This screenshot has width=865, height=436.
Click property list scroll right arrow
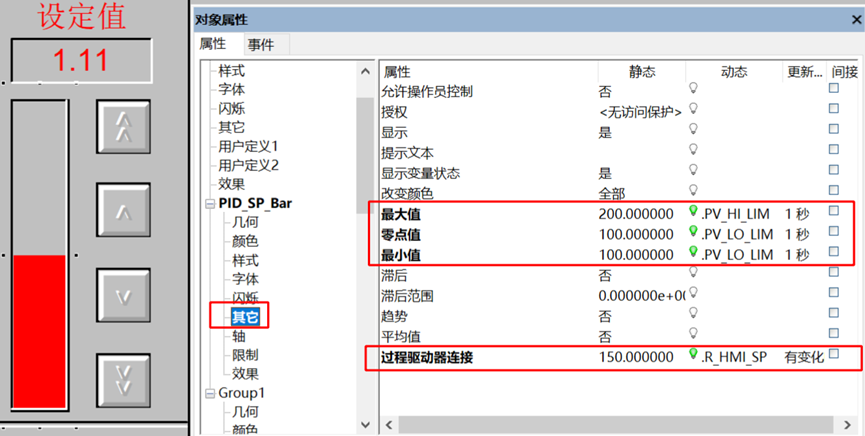pyautogui.click(x=847, y=425)
